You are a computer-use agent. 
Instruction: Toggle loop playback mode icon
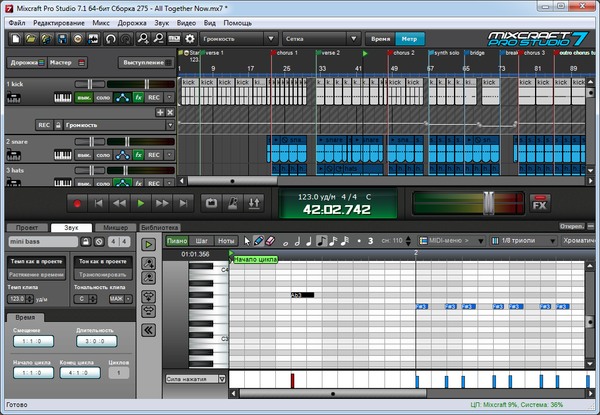pyautogui.click(x=211, y=202)
